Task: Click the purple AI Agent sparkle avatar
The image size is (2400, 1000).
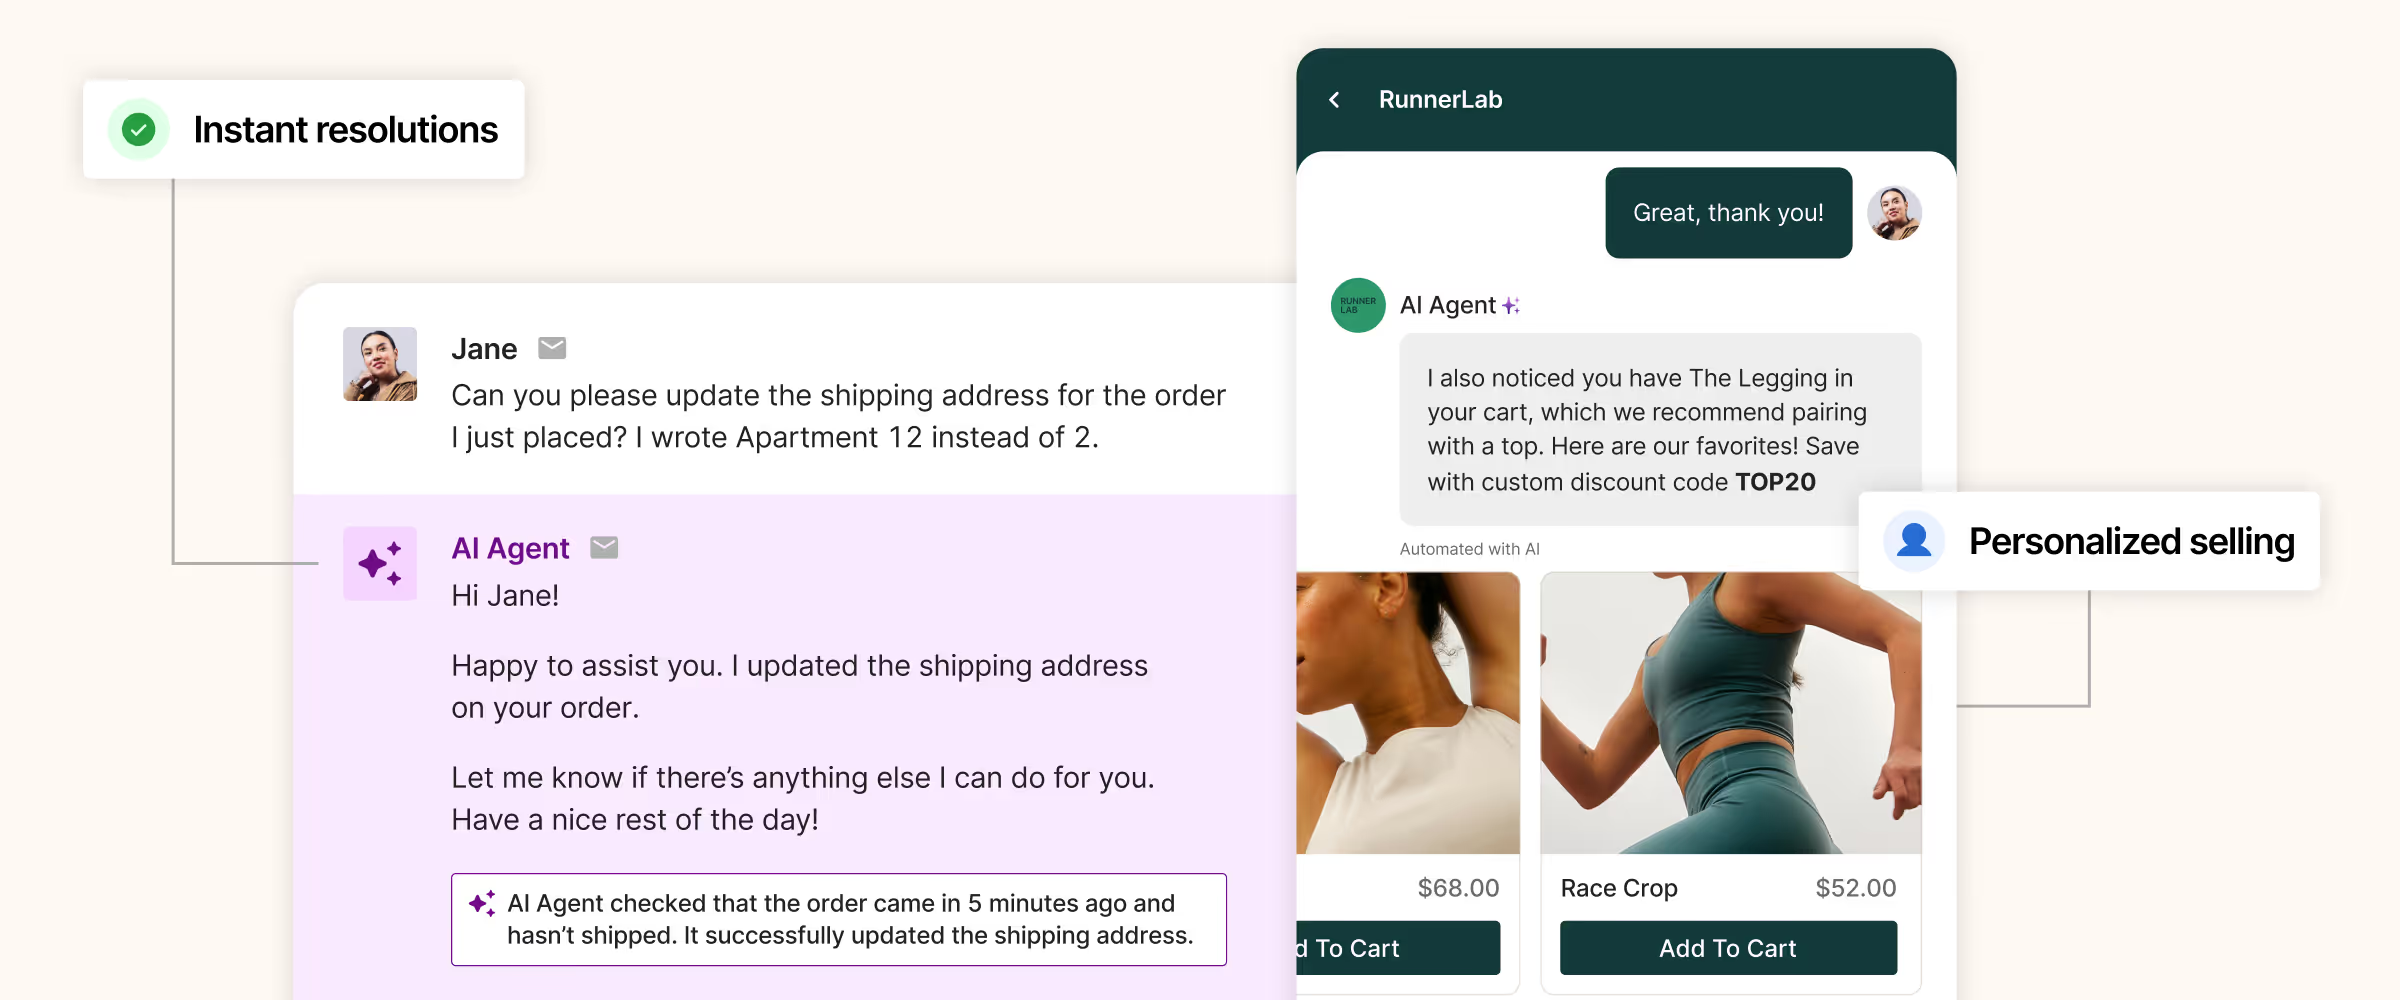Action: (x=380, y=563)
